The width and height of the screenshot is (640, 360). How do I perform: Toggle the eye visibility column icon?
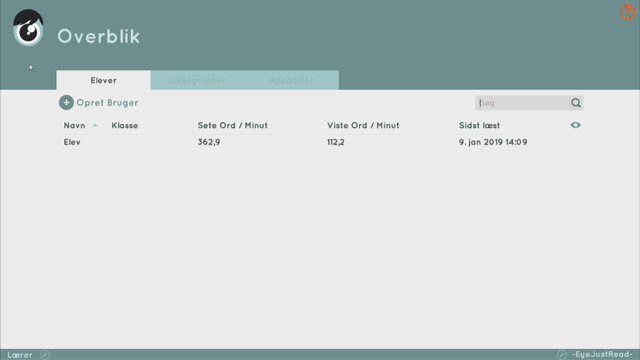click(576, 125)
